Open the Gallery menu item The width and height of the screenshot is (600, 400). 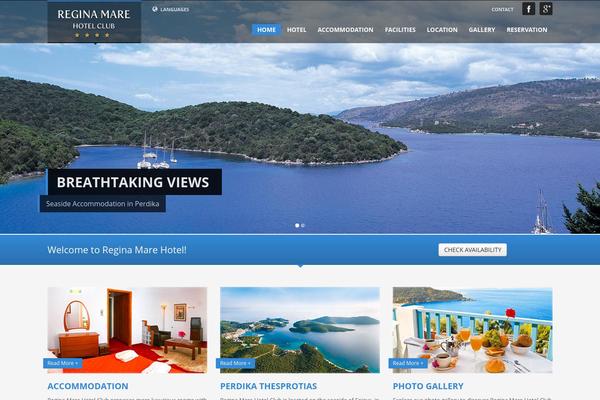482,29
